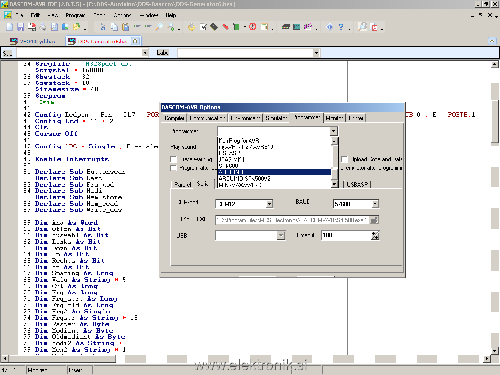Select the Serial sub-tab
This screenshot has height=375, width=500.
coord(202,184)
